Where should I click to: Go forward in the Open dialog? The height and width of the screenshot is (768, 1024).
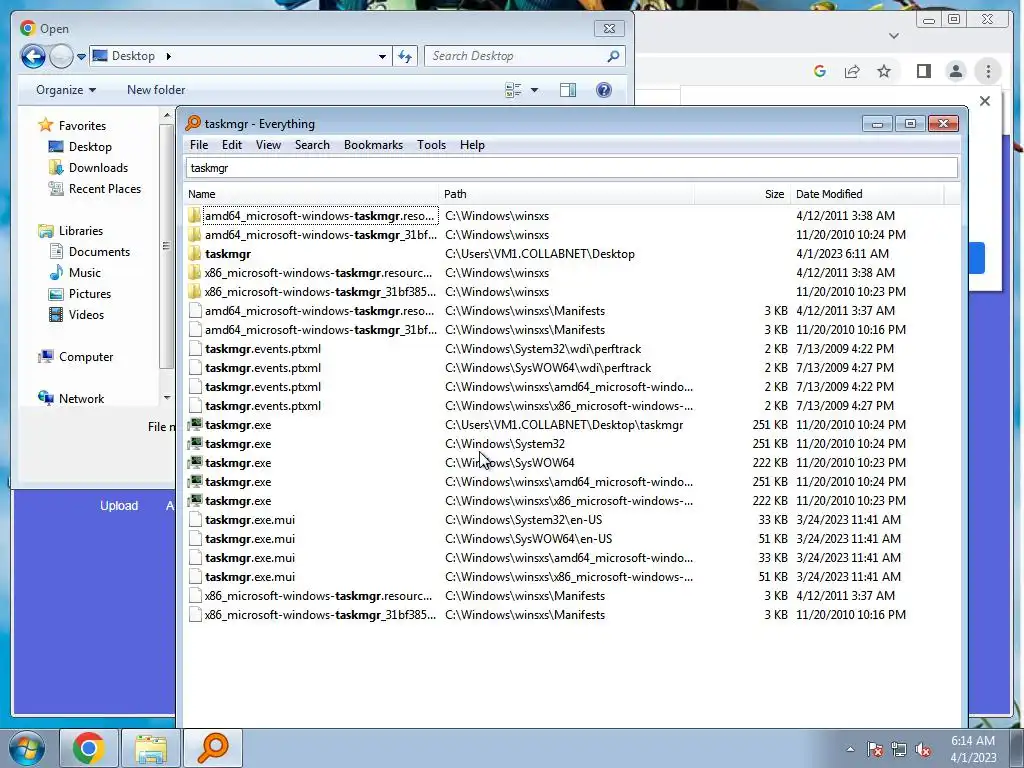(61, 56)
